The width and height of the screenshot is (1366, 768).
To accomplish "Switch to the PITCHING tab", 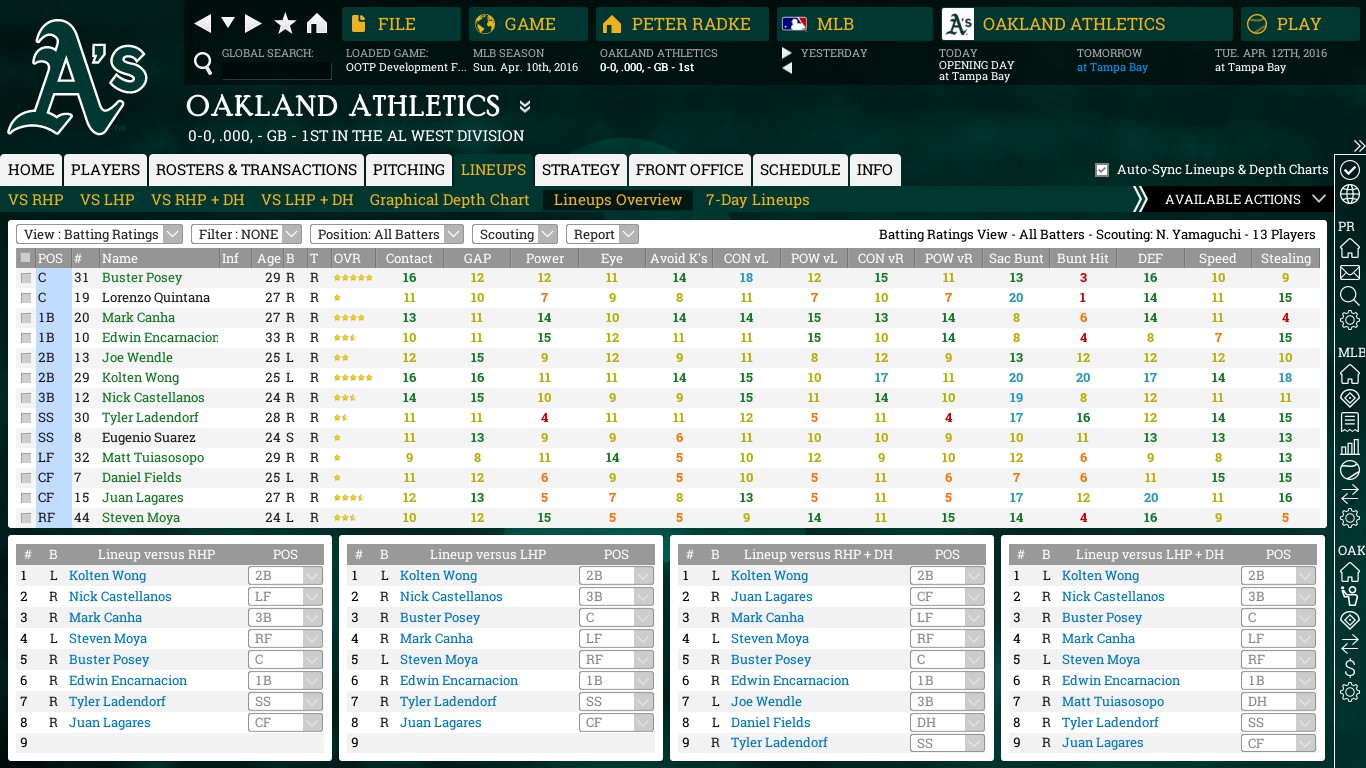I will tap(409, 170).
